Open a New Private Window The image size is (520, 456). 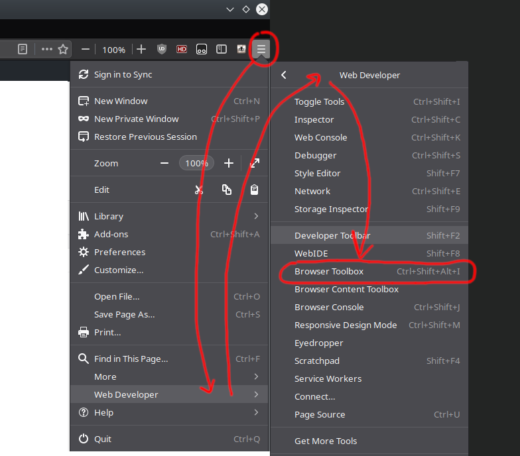coord(169,119)
